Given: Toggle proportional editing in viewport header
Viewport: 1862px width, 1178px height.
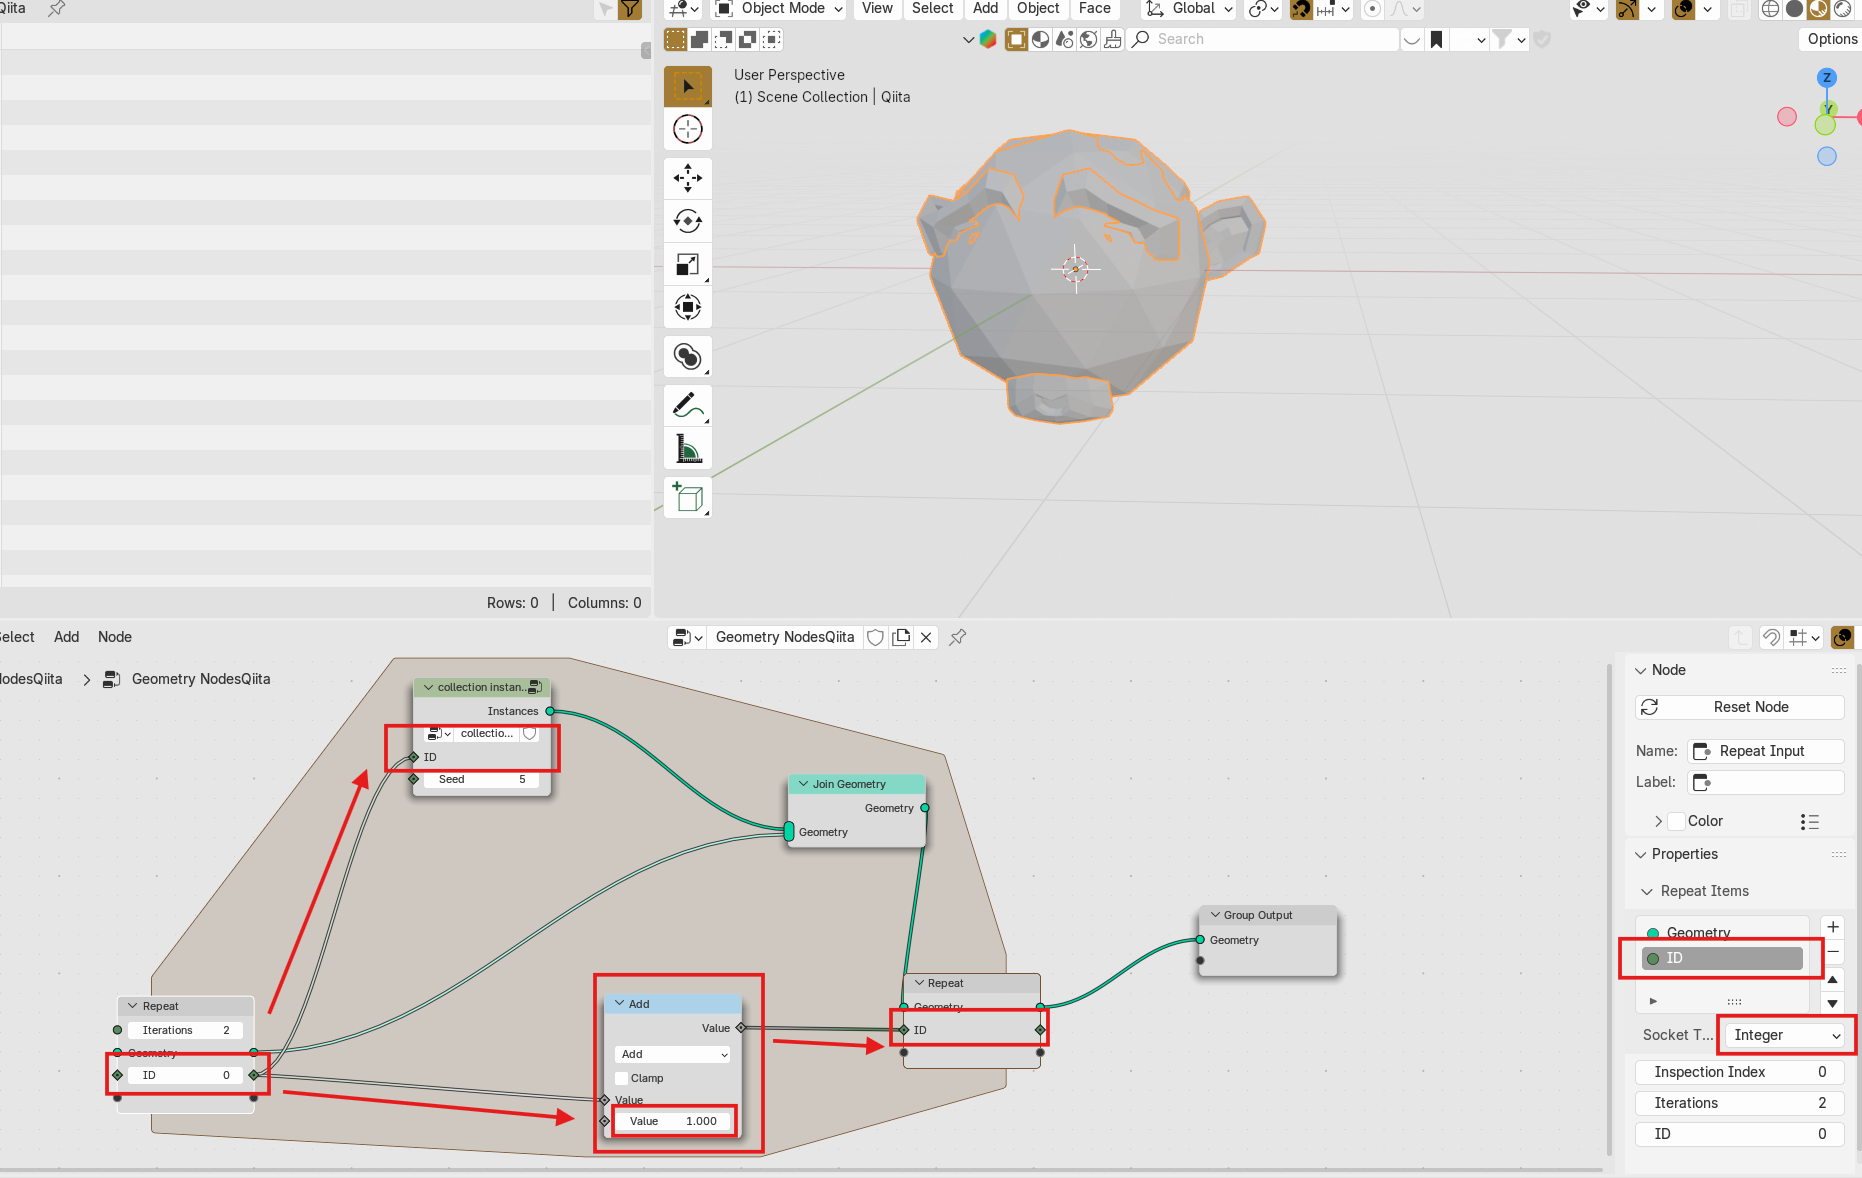Looking at the screenshot, I should 1373,9.
